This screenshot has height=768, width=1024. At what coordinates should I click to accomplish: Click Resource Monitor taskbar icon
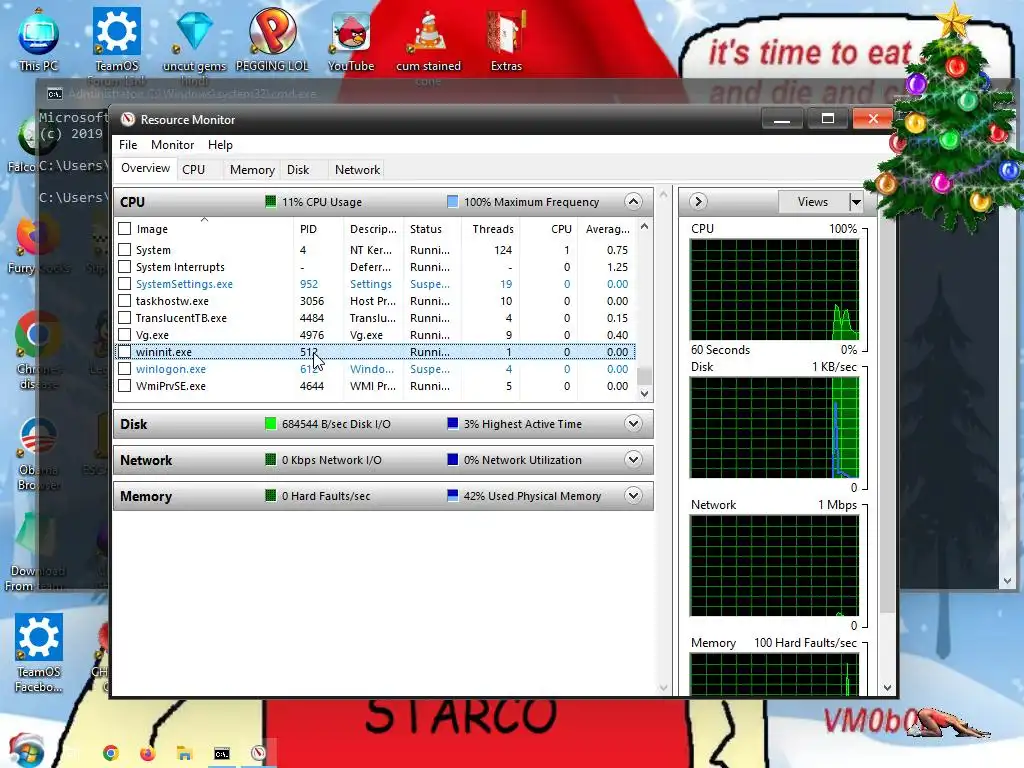point(259,754)
